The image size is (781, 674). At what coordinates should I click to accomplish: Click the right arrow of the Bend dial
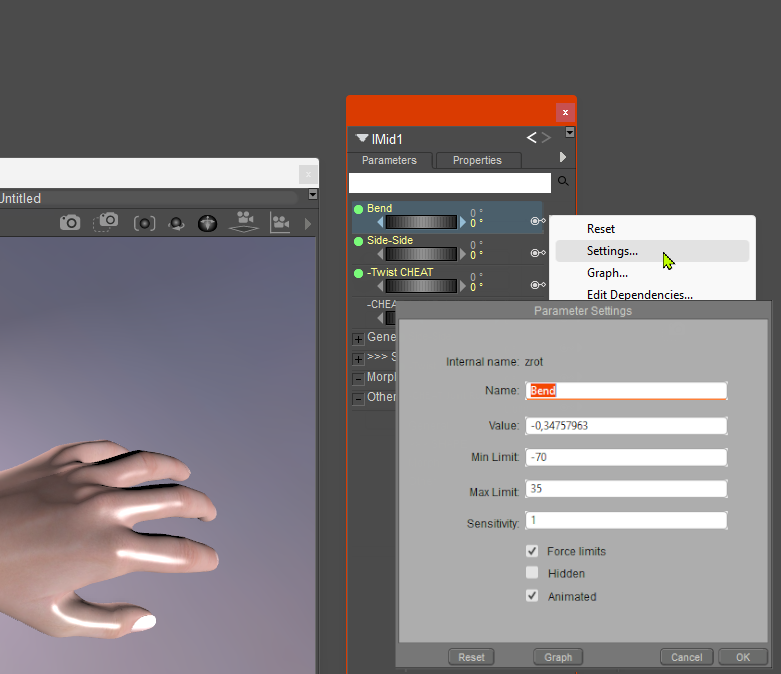[x=462, y=222]
